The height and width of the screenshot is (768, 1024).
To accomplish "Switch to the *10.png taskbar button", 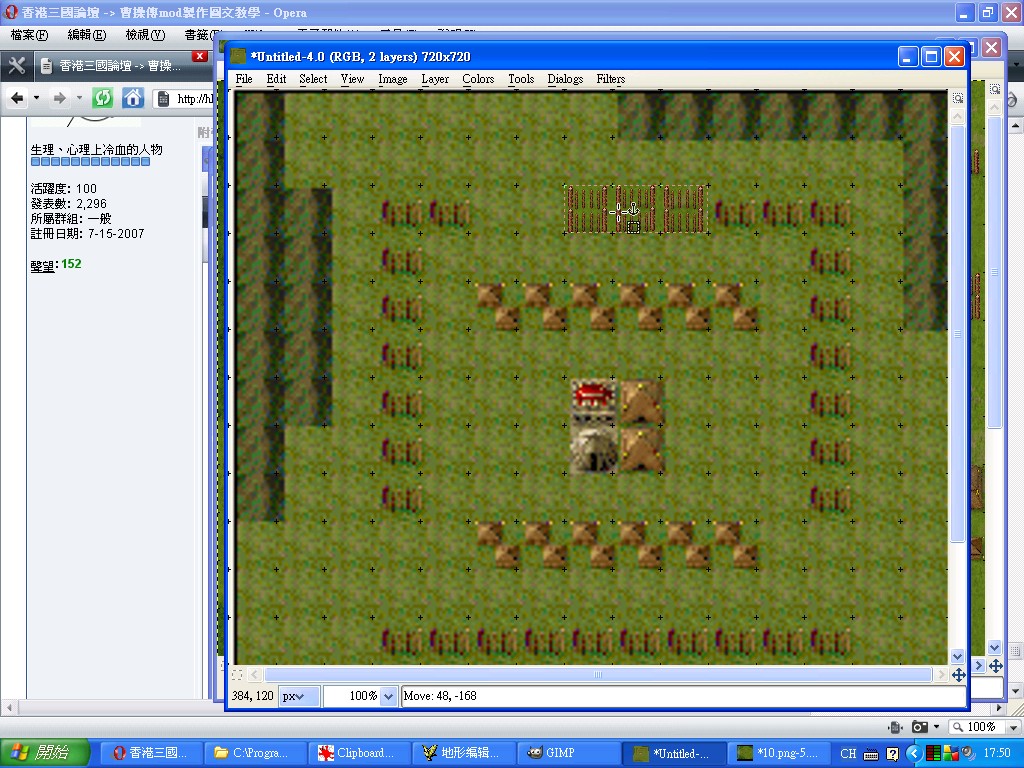I will pyautogui.click(x=777, y=753).
